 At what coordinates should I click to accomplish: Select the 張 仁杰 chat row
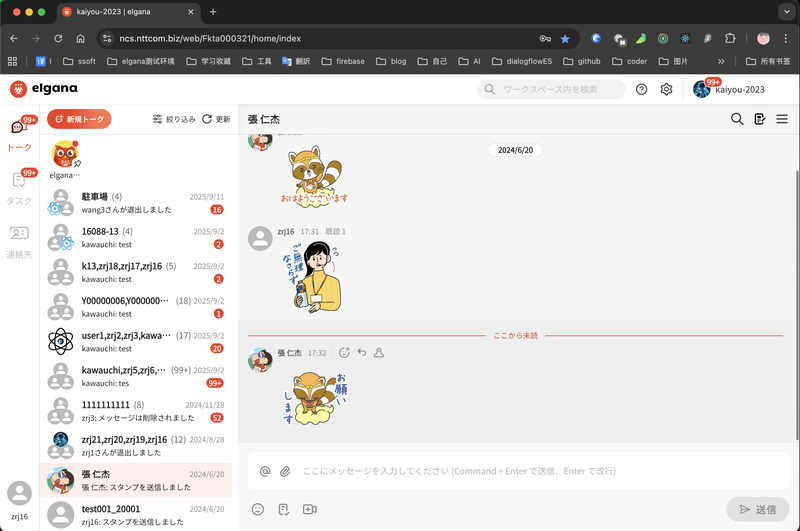point(136,481)
